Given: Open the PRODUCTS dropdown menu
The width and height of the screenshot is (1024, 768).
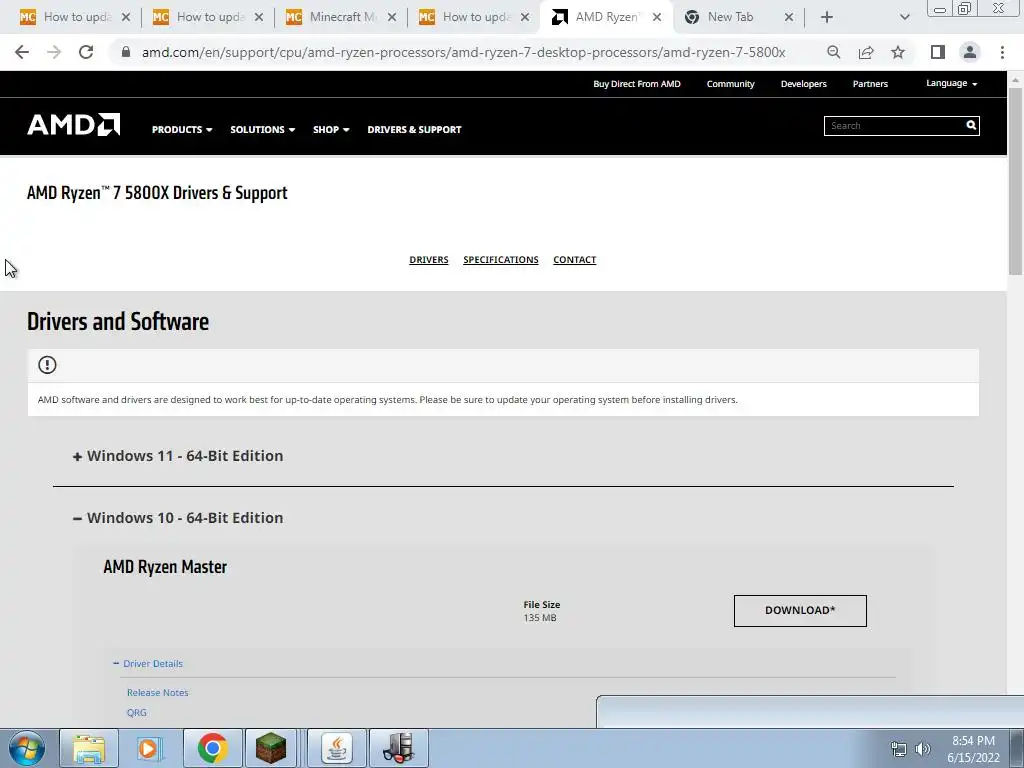Looking at the screenshot, I should click(182, 129).
